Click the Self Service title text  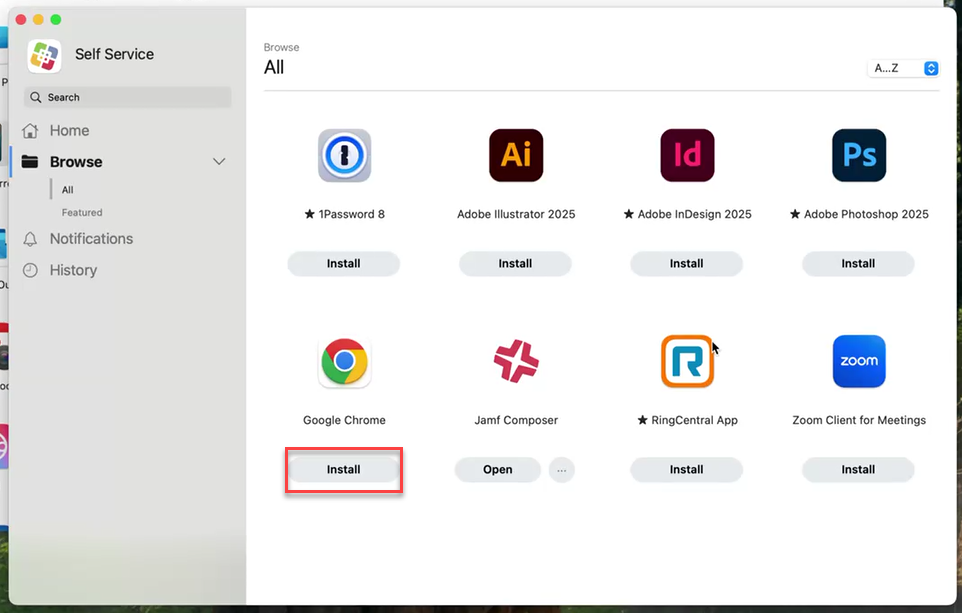pyautogui.click(x=115, y=54)
